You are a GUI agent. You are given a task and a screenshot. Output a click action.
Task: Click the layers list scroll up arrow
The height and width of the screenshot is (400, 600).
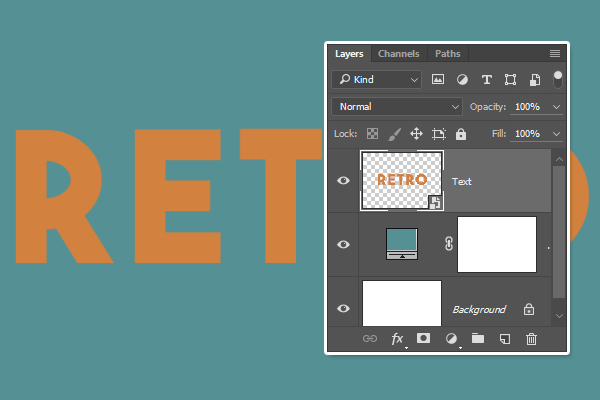559,159
